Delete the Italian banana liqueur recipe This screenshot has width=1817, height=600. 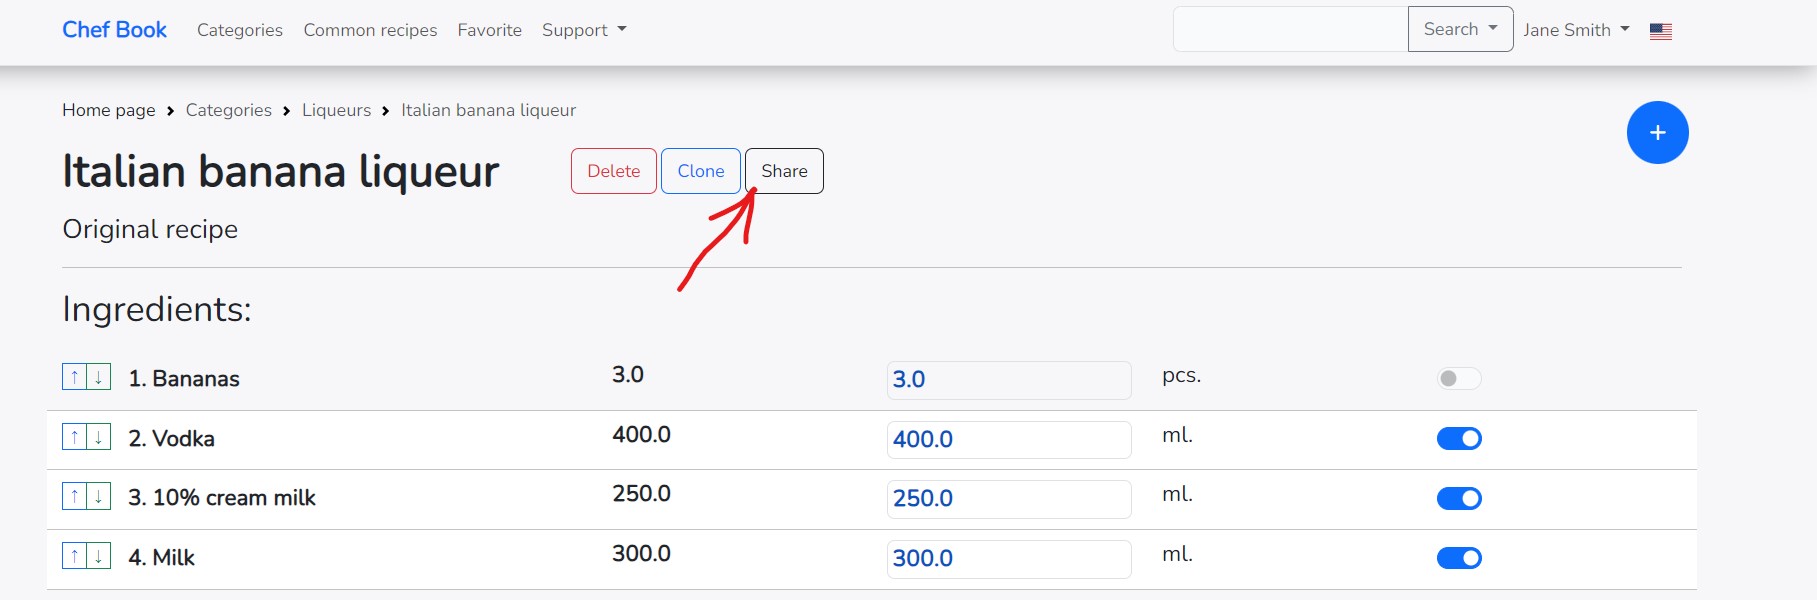[613, 171]
